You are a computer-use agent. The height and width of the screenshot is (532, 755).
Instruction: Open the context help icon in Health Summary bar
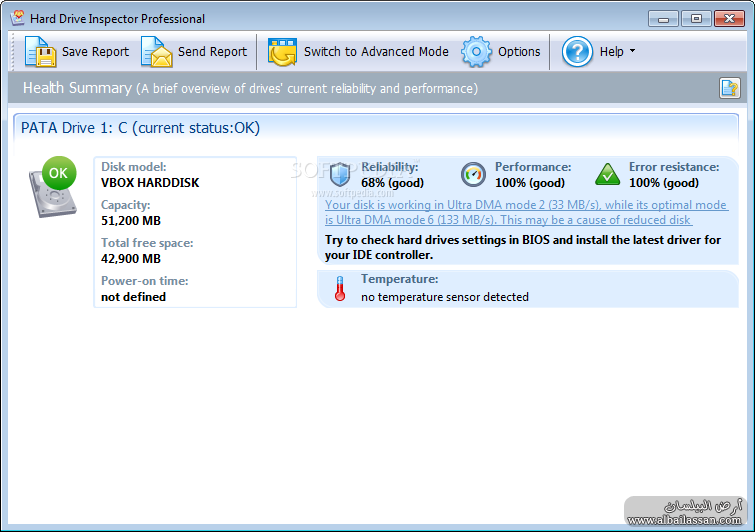pyautogui.click(x=730, y=88)
